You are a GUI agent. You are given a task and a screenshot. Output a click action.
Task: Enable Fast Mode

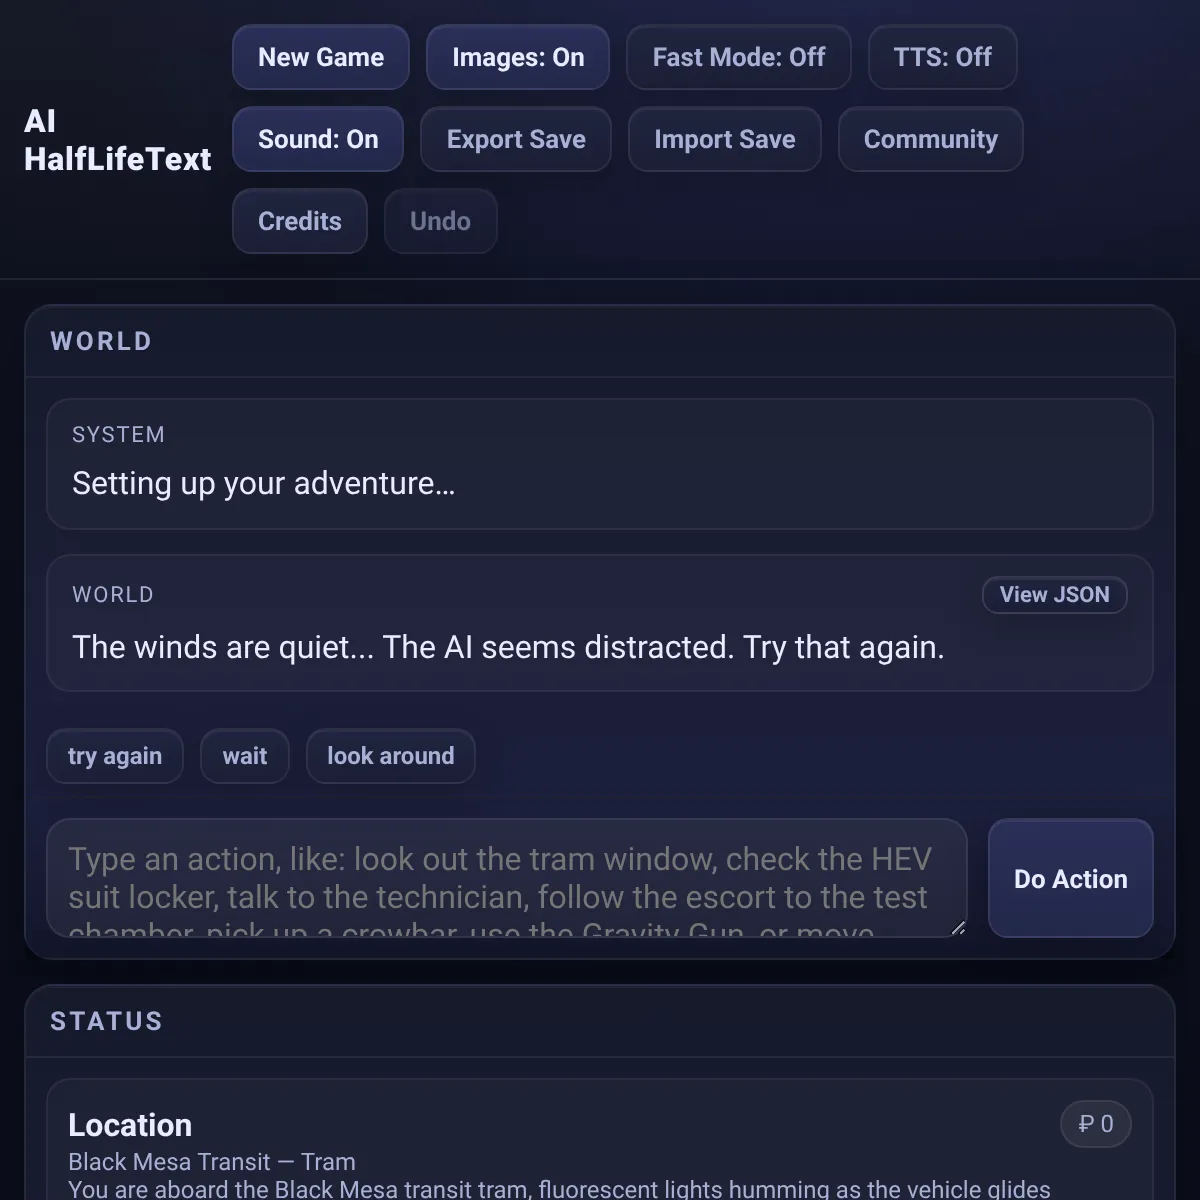739,57
